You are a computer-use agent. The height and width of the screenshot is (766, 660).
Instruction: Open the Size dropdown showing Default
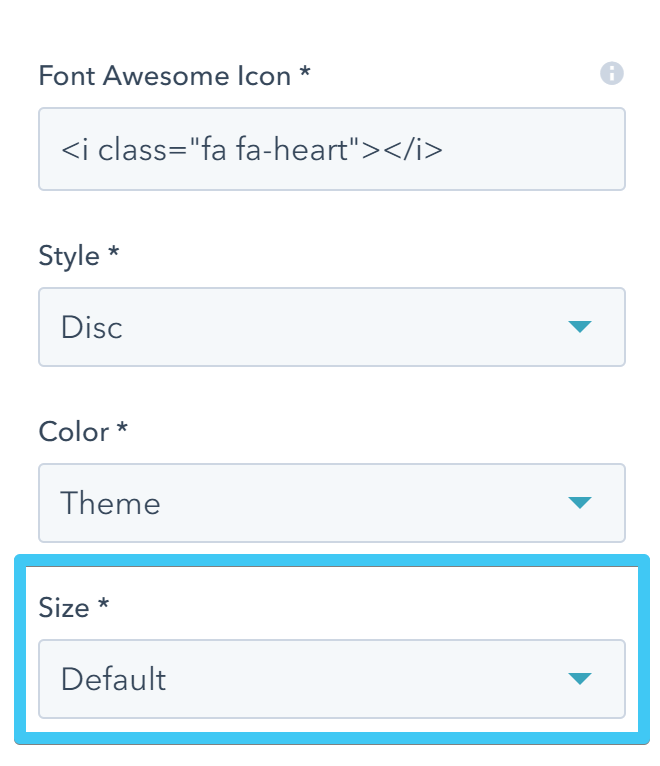pos(331,679)
